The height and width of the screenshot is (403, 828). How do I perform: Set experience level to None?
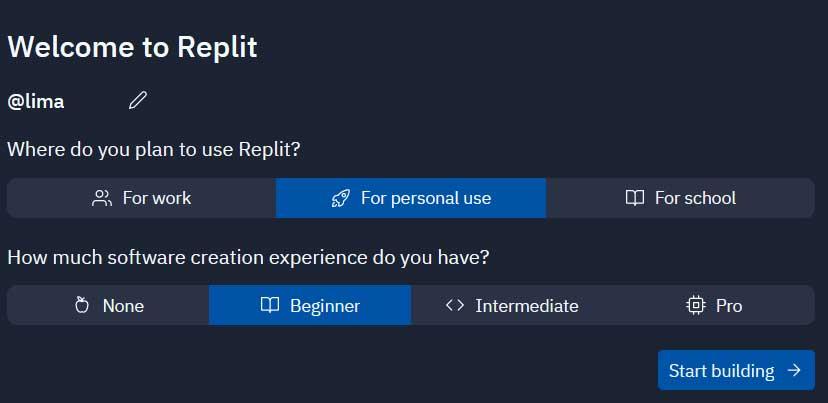pyautogui.click(x=109, y=305)
